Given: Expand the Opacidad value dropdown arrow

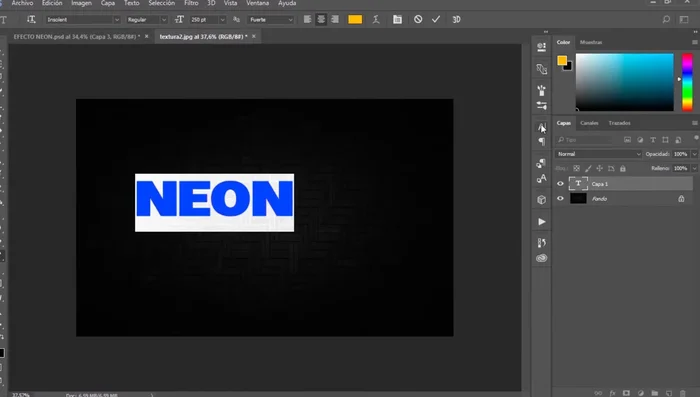Looking at the screenshot, I should point(694,154).
